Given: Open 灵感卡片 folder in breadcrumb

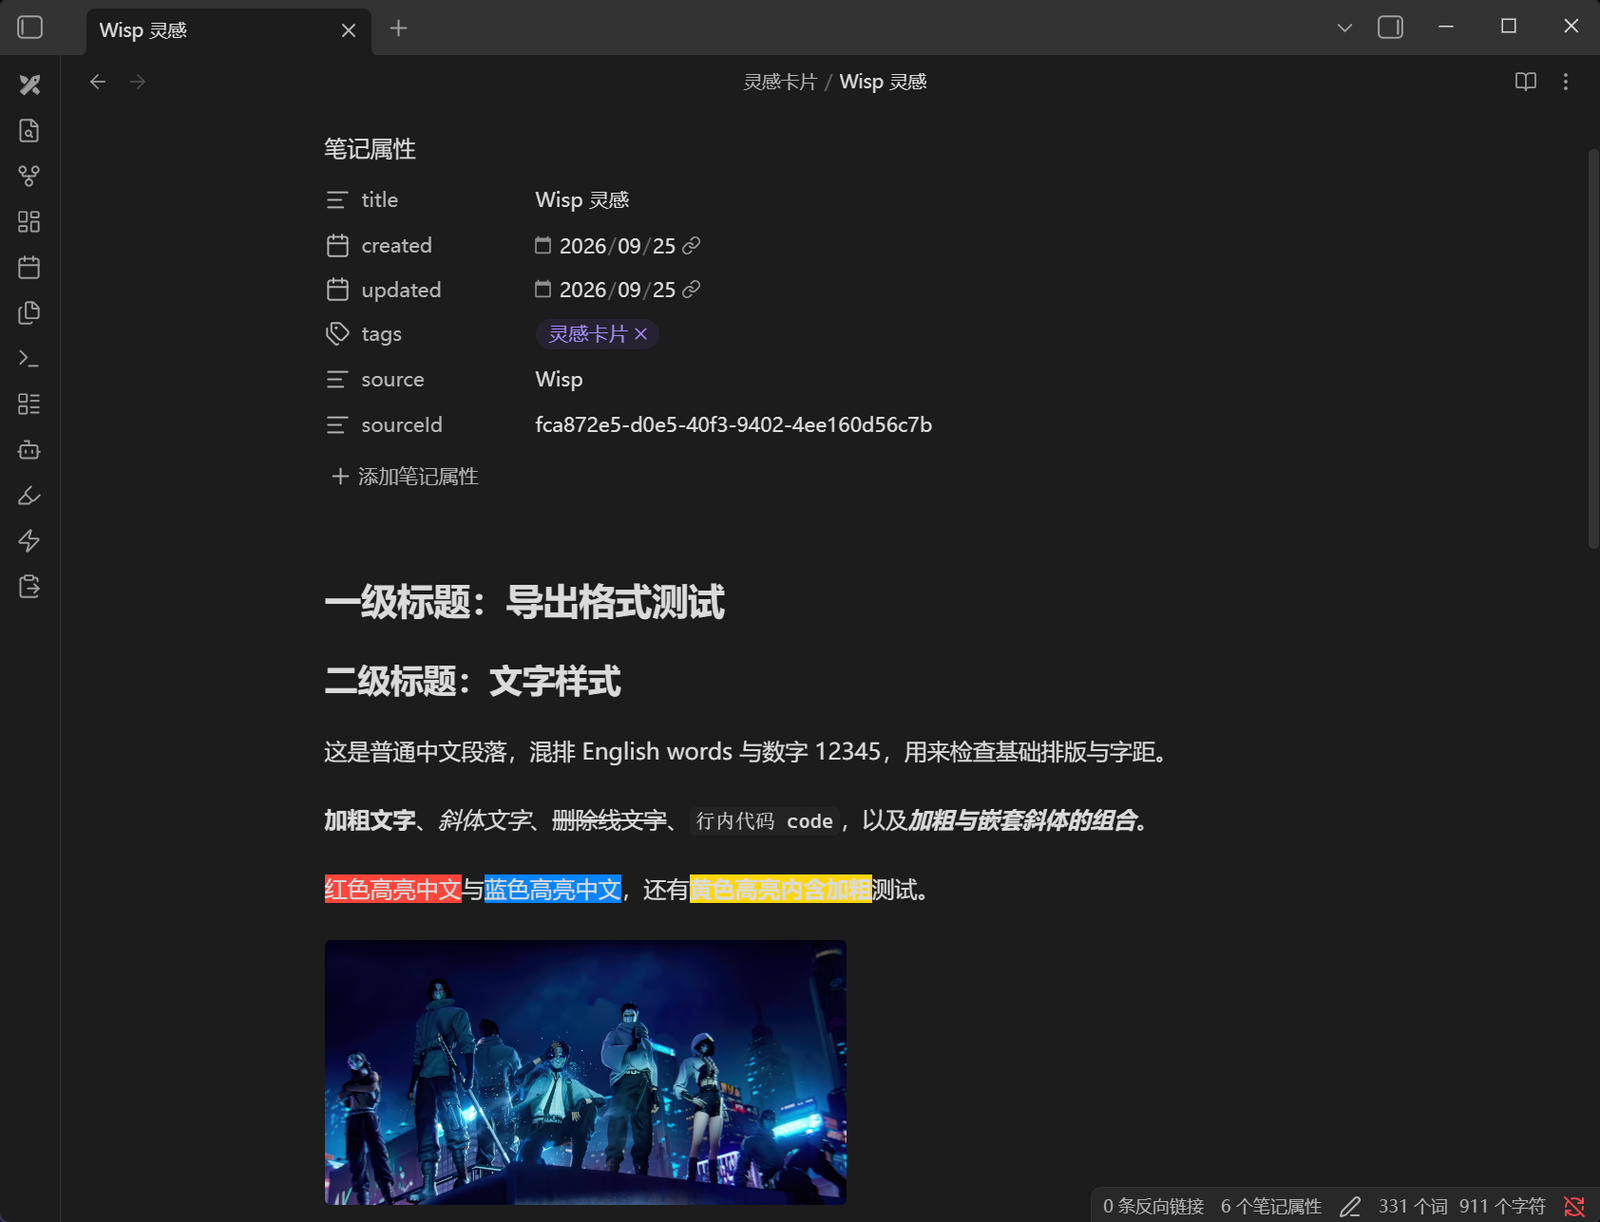Looking at the screenshot, I should pos(780,82).
